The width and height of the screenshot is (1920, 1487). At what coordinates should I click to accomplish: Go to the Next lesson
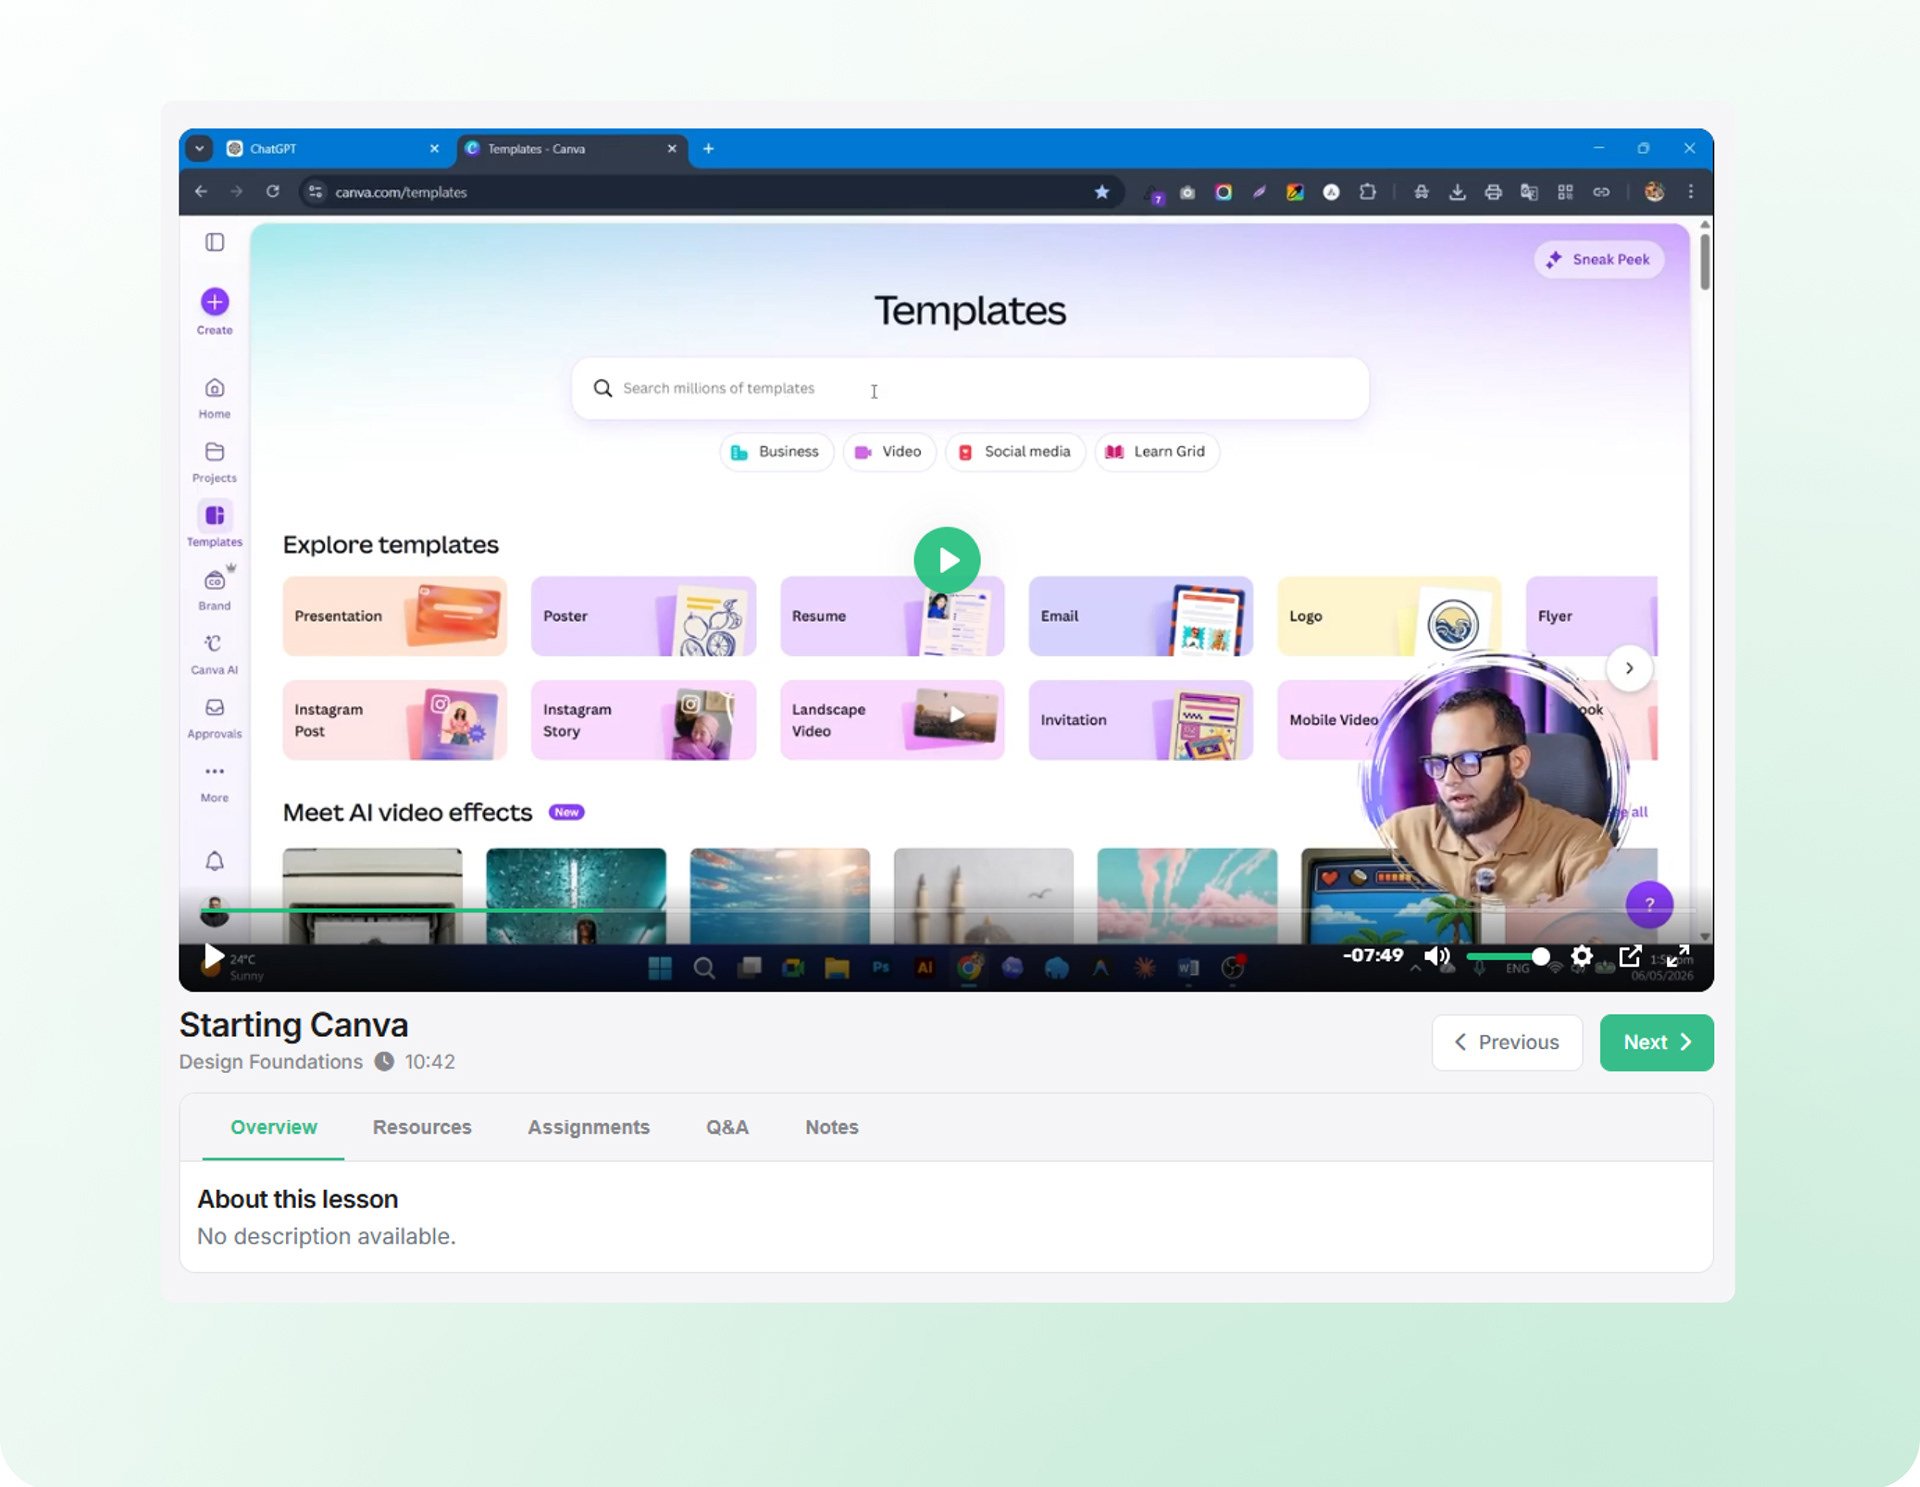pos(1656,1042)
